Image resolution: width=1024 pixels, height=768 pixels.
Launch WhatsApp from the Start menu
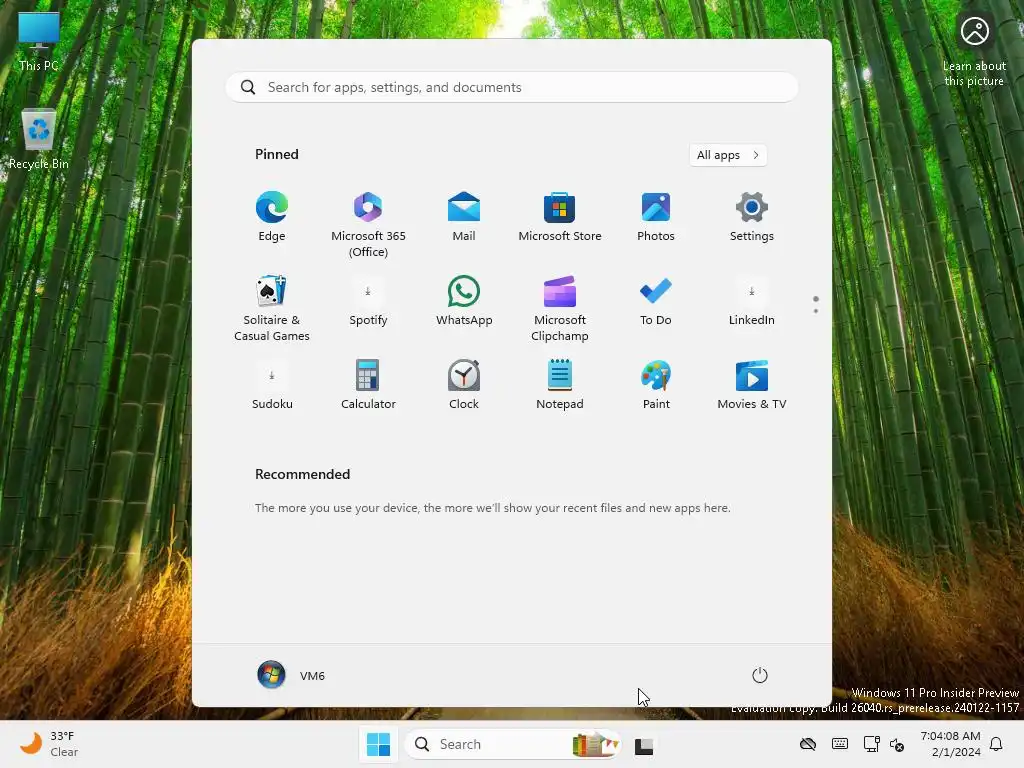click(464, 301)
